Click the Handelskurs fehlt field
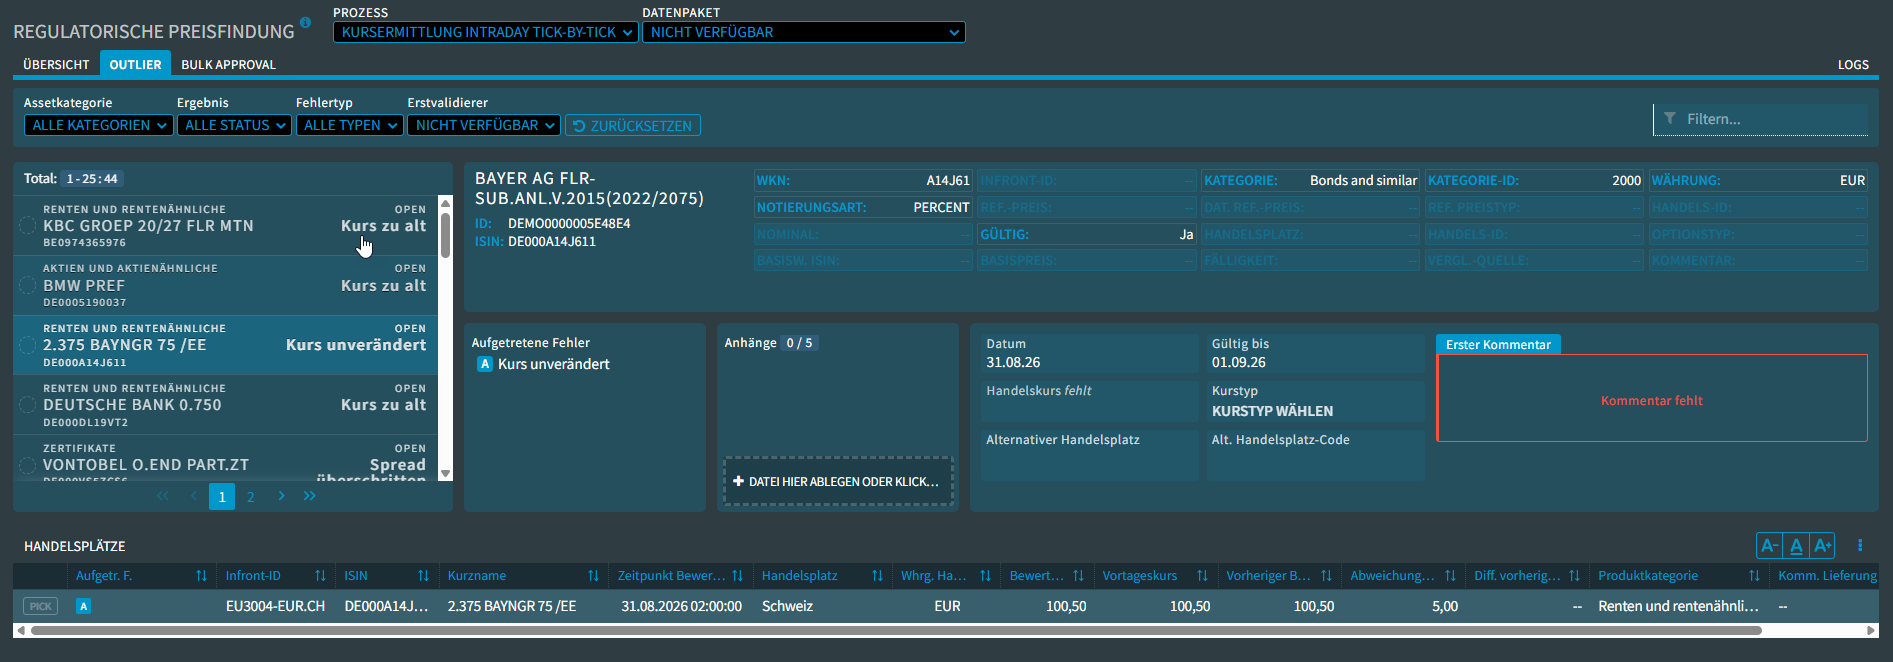The width and height of the screenshot is (1893, 662). point(1090,402)
